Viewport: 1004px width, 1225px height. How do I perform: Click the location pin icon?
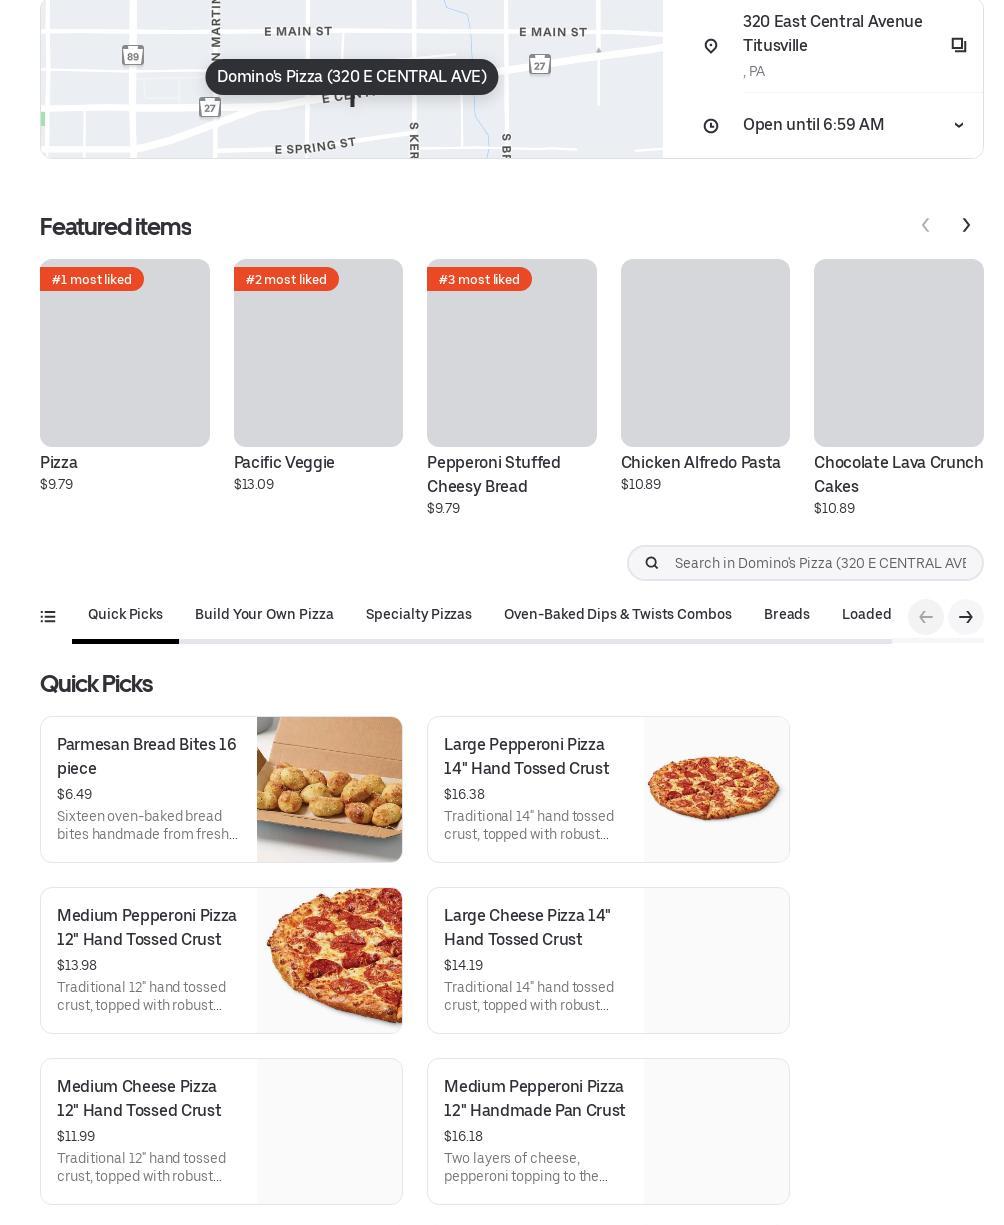click(711, 46)
